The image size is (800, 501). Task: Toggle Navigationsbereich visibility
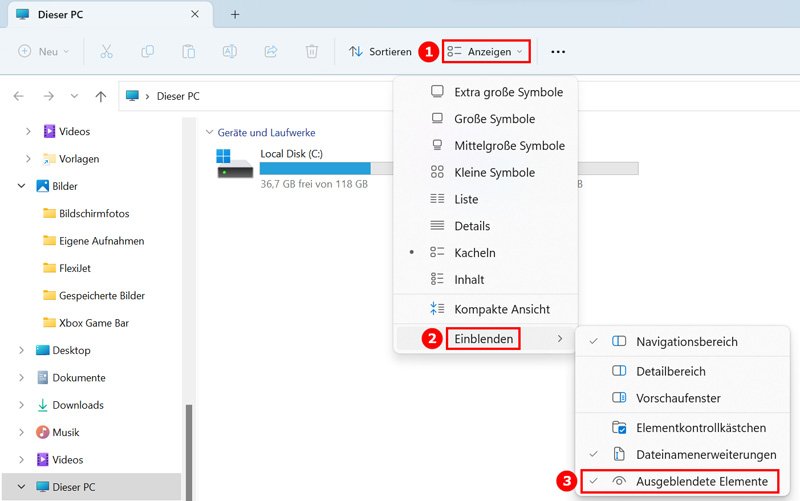683,342
